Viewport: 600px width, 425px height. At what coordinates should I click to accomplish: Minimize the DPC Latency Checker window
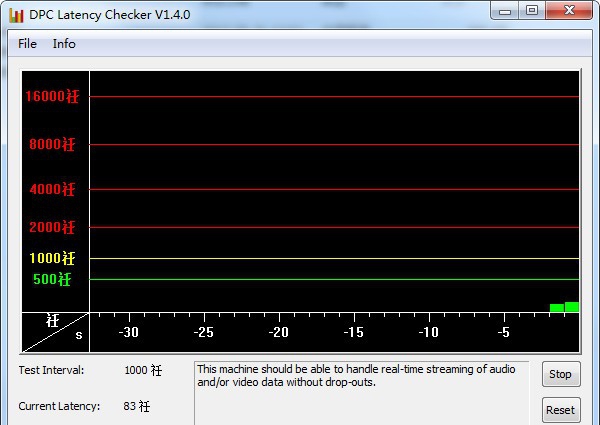(505, 11)
